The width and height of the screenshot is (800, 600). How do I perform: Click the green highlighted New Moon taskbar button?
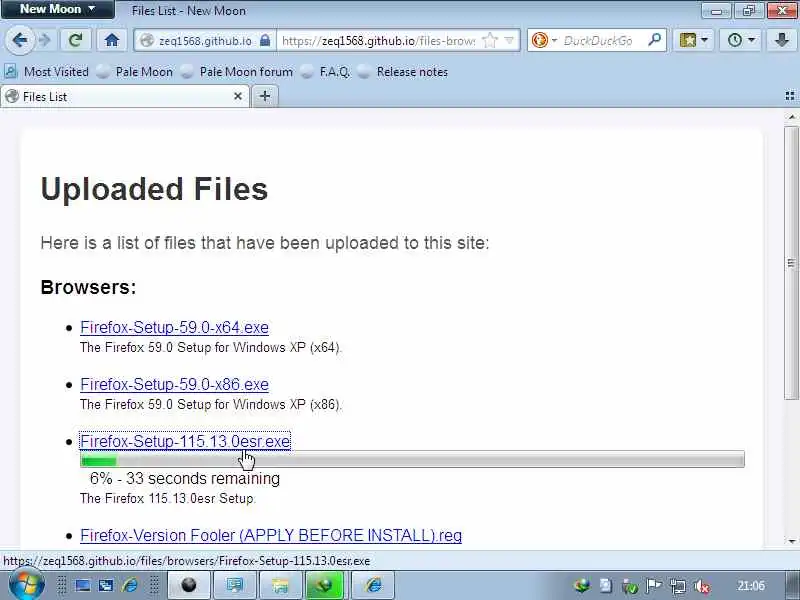click(325, 585)
